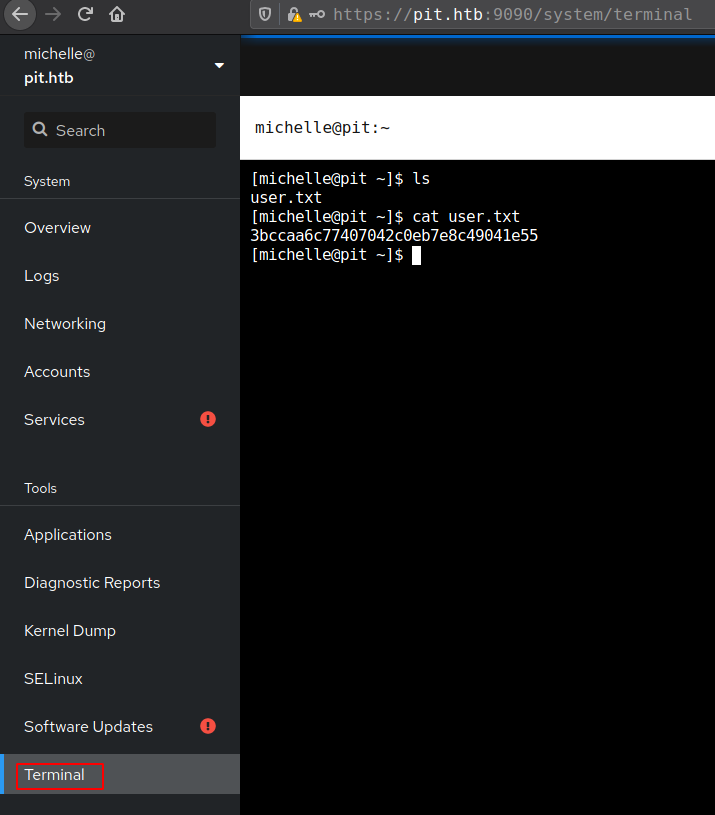The height and width of the screenshot is (815, 715).
Task: Click the red alert icon beside Services
Action: pos(208,419)
